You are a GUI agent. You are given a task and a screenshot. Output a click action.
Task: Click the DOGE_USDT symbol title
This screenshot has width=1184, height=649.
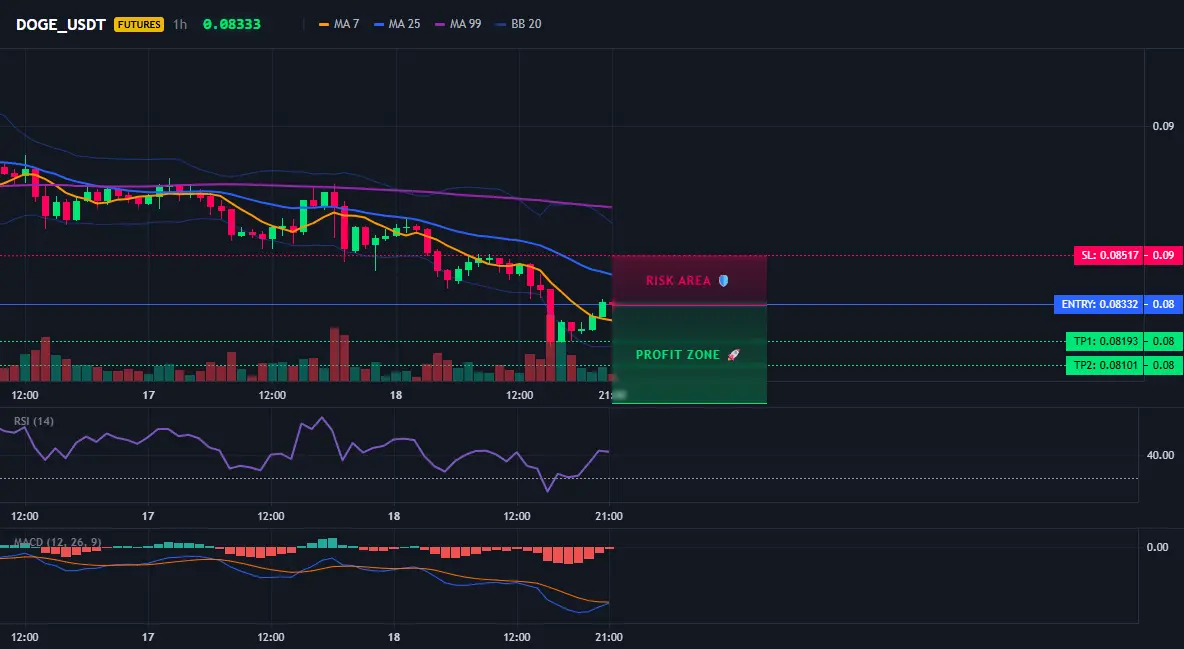point(60,24)
